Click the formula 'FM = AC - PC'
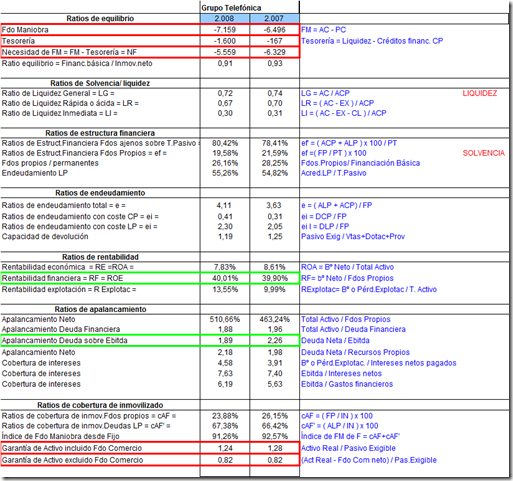The width and height of the screenshot is (513, 481). coord(323,30)
